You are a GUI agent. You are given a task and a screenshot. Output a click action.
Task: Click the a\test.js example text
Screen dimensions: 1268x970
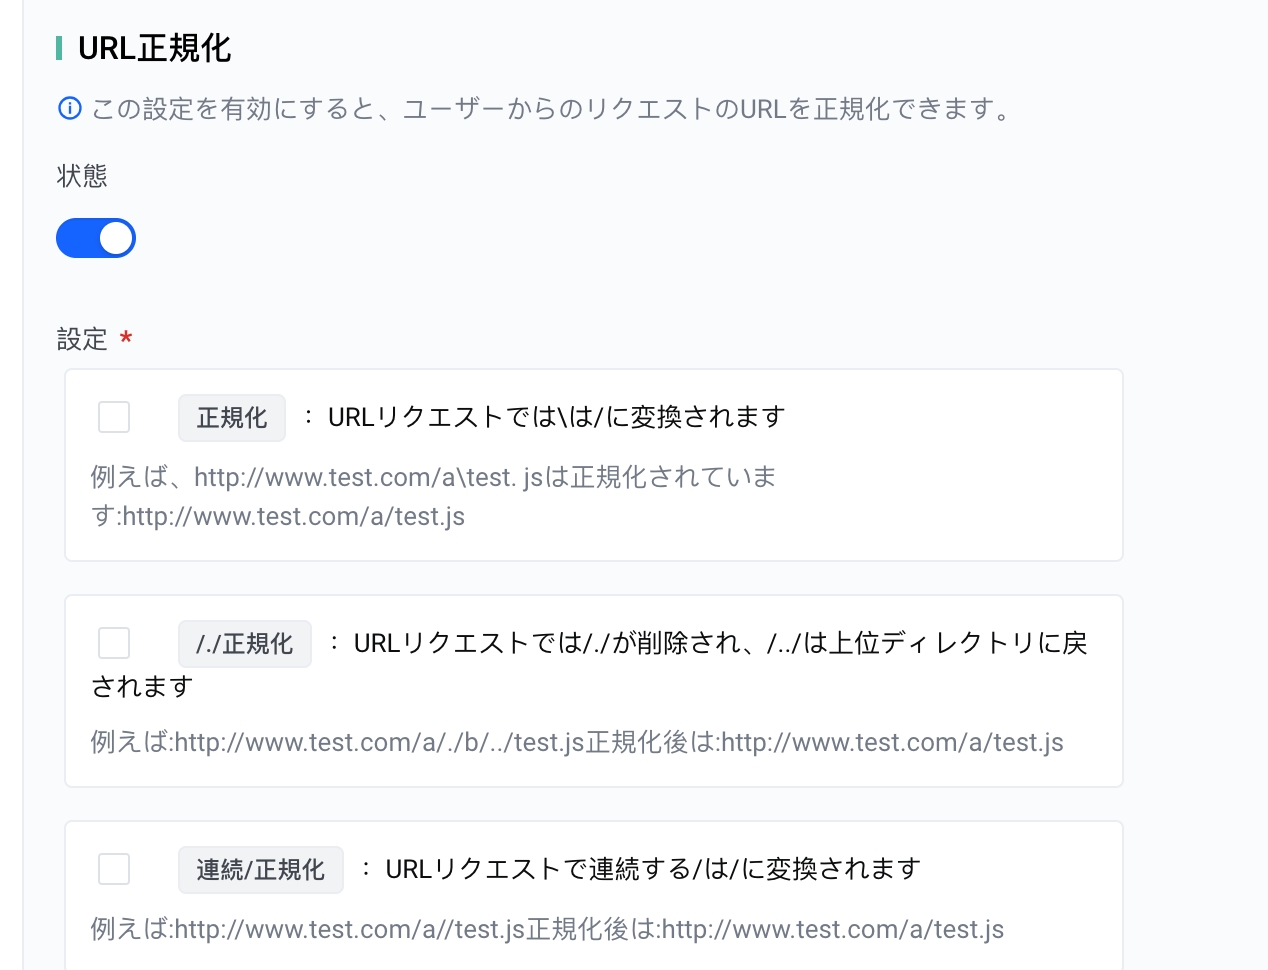tap(433, 496)
